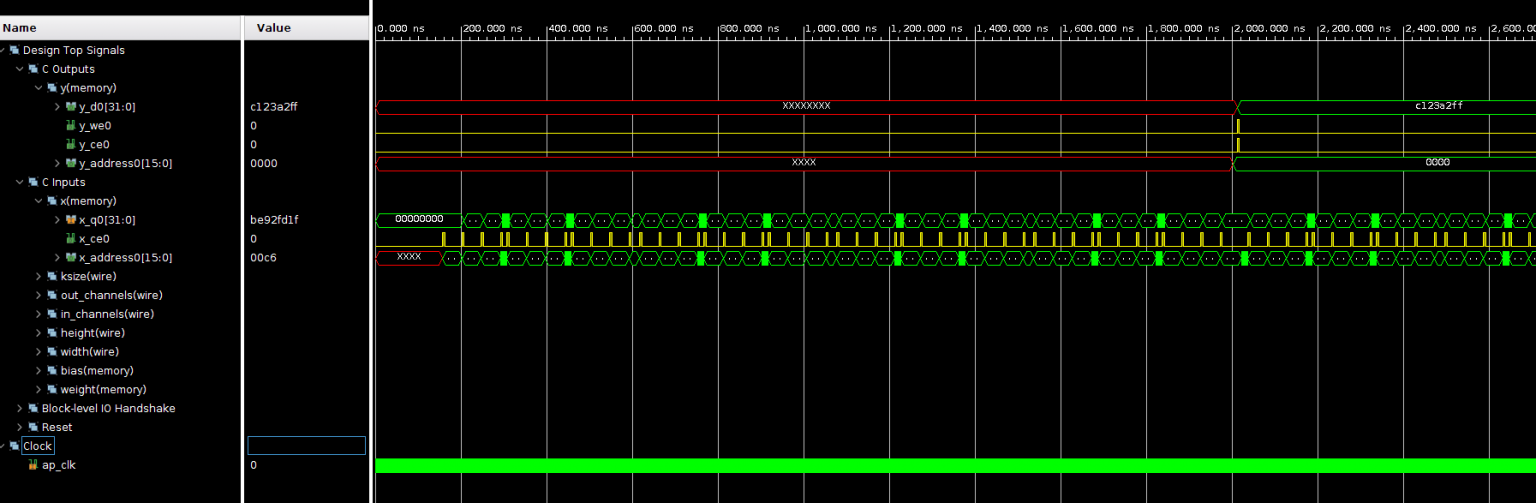The image size is (1536, 503).
Task: Click the x_ce0 signal icon
Action: point(71,239)
